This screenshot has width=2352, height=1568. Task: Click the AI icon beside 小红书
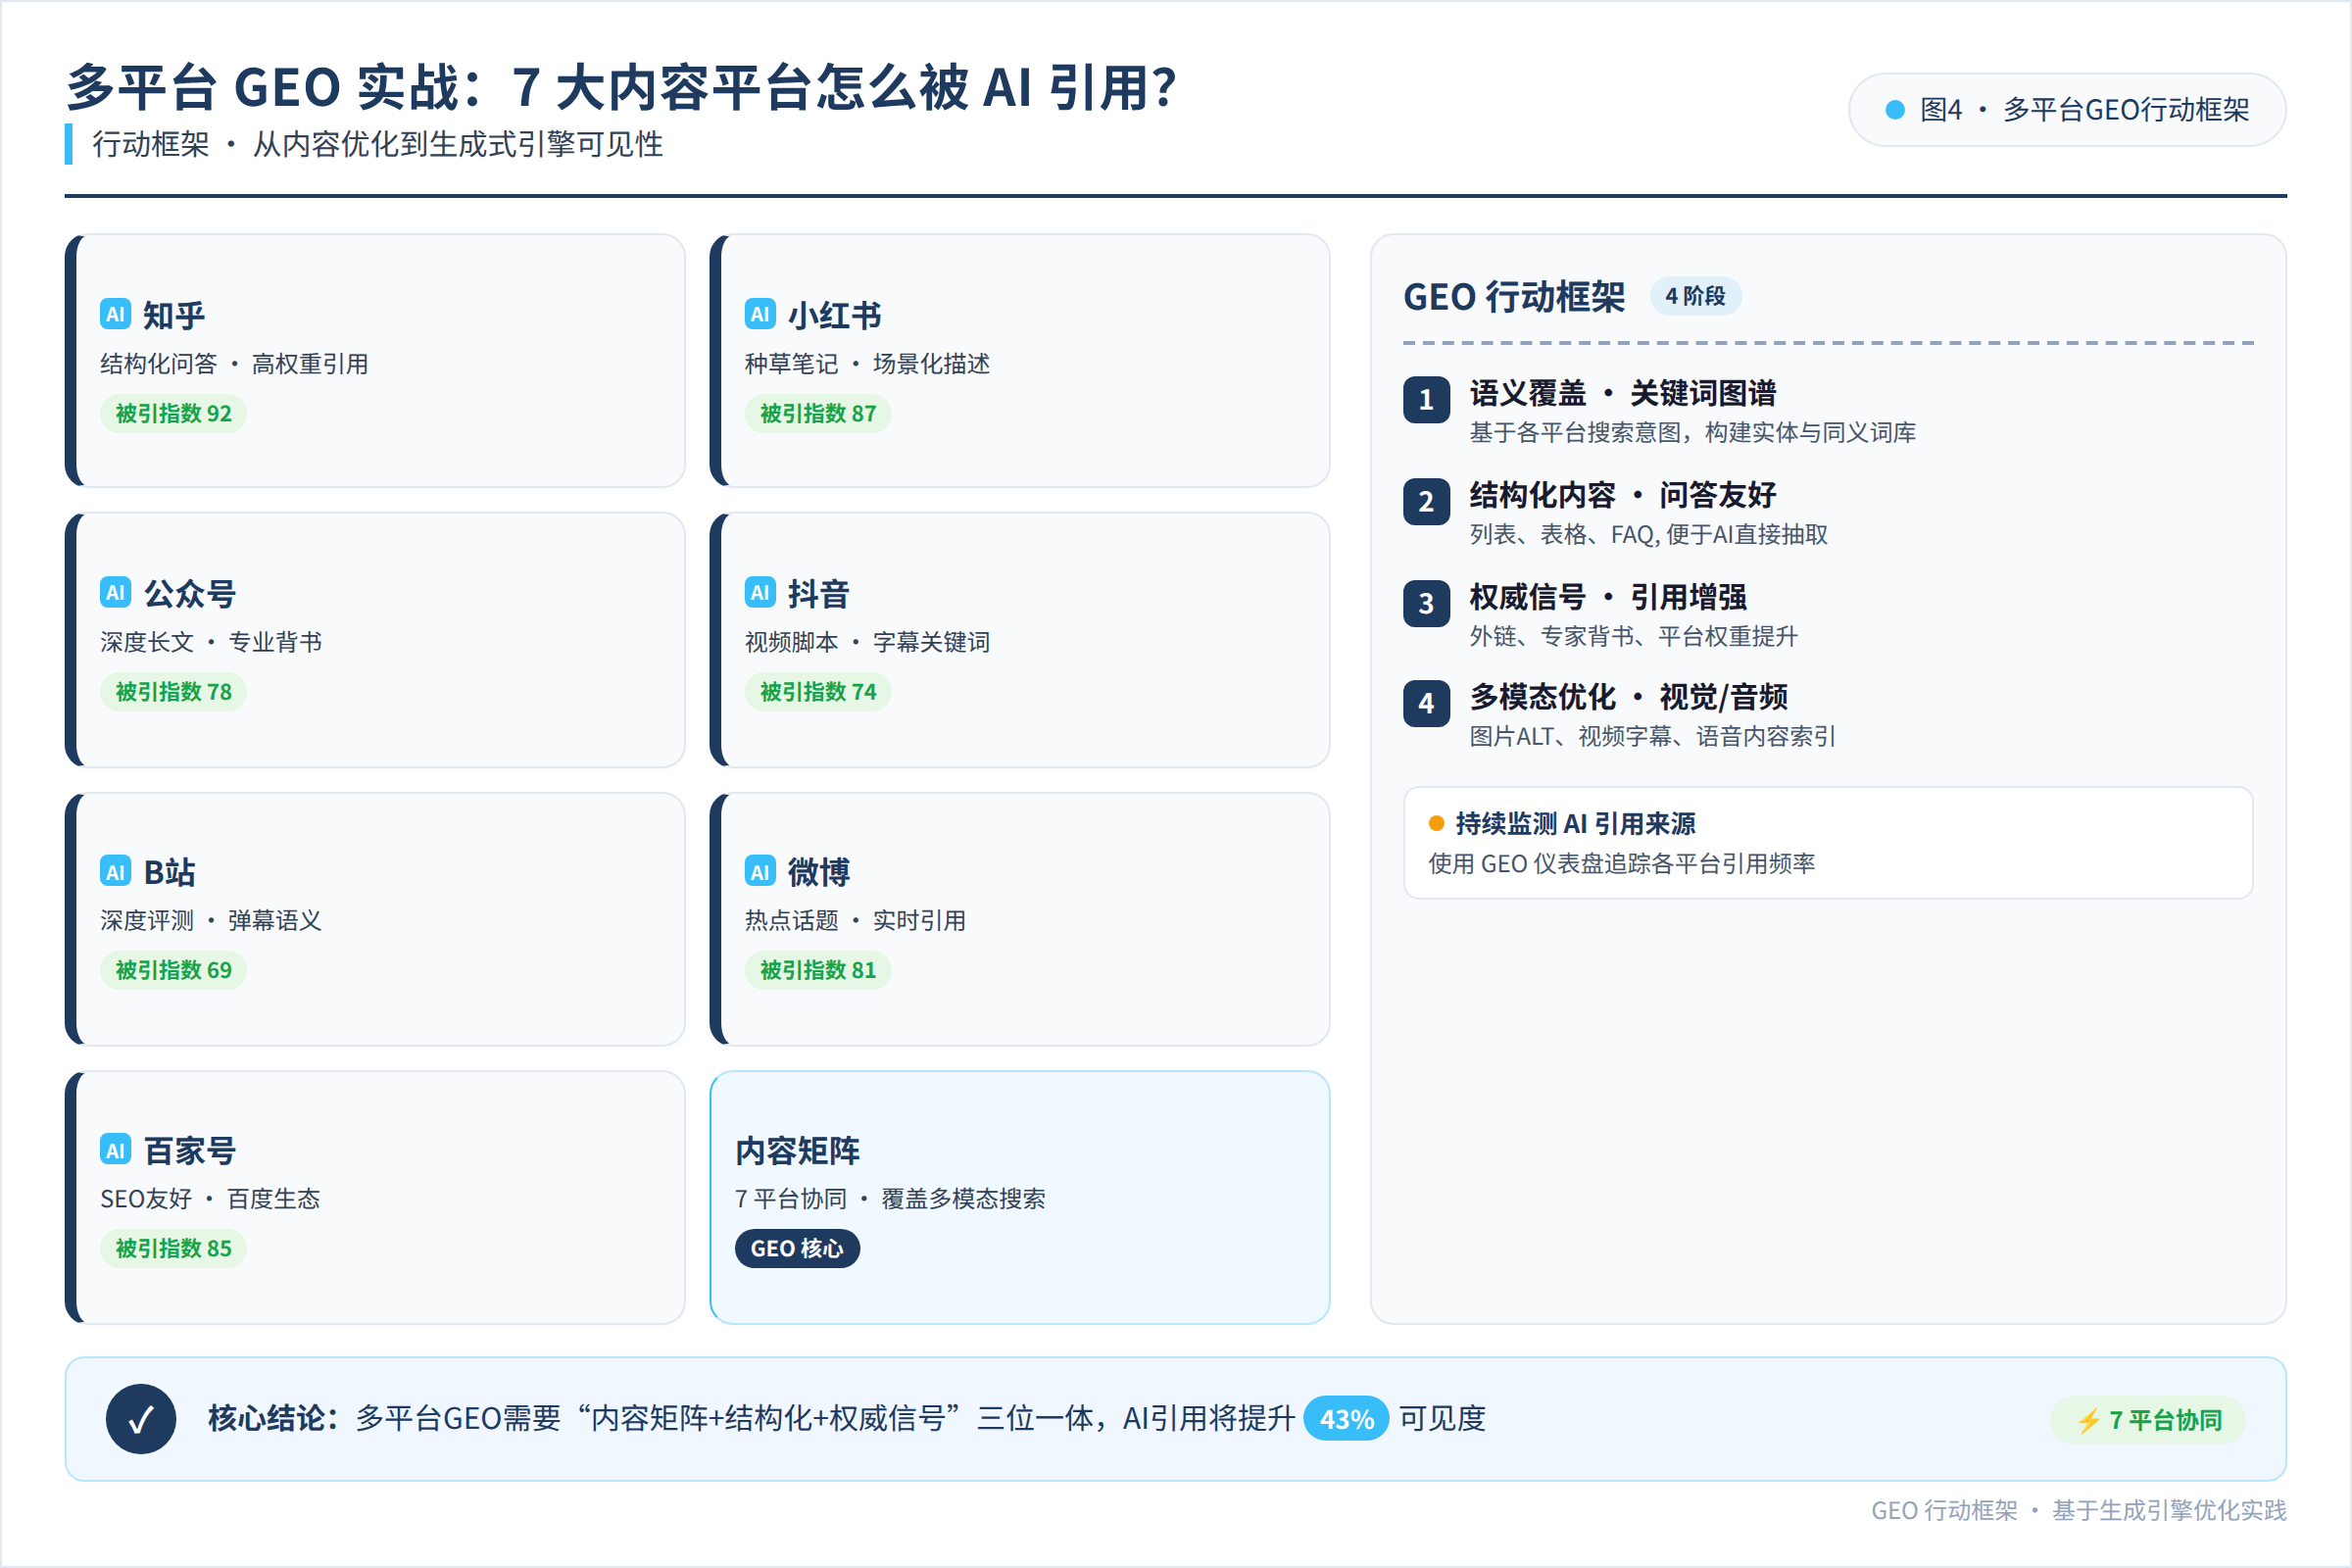(760, 314)
